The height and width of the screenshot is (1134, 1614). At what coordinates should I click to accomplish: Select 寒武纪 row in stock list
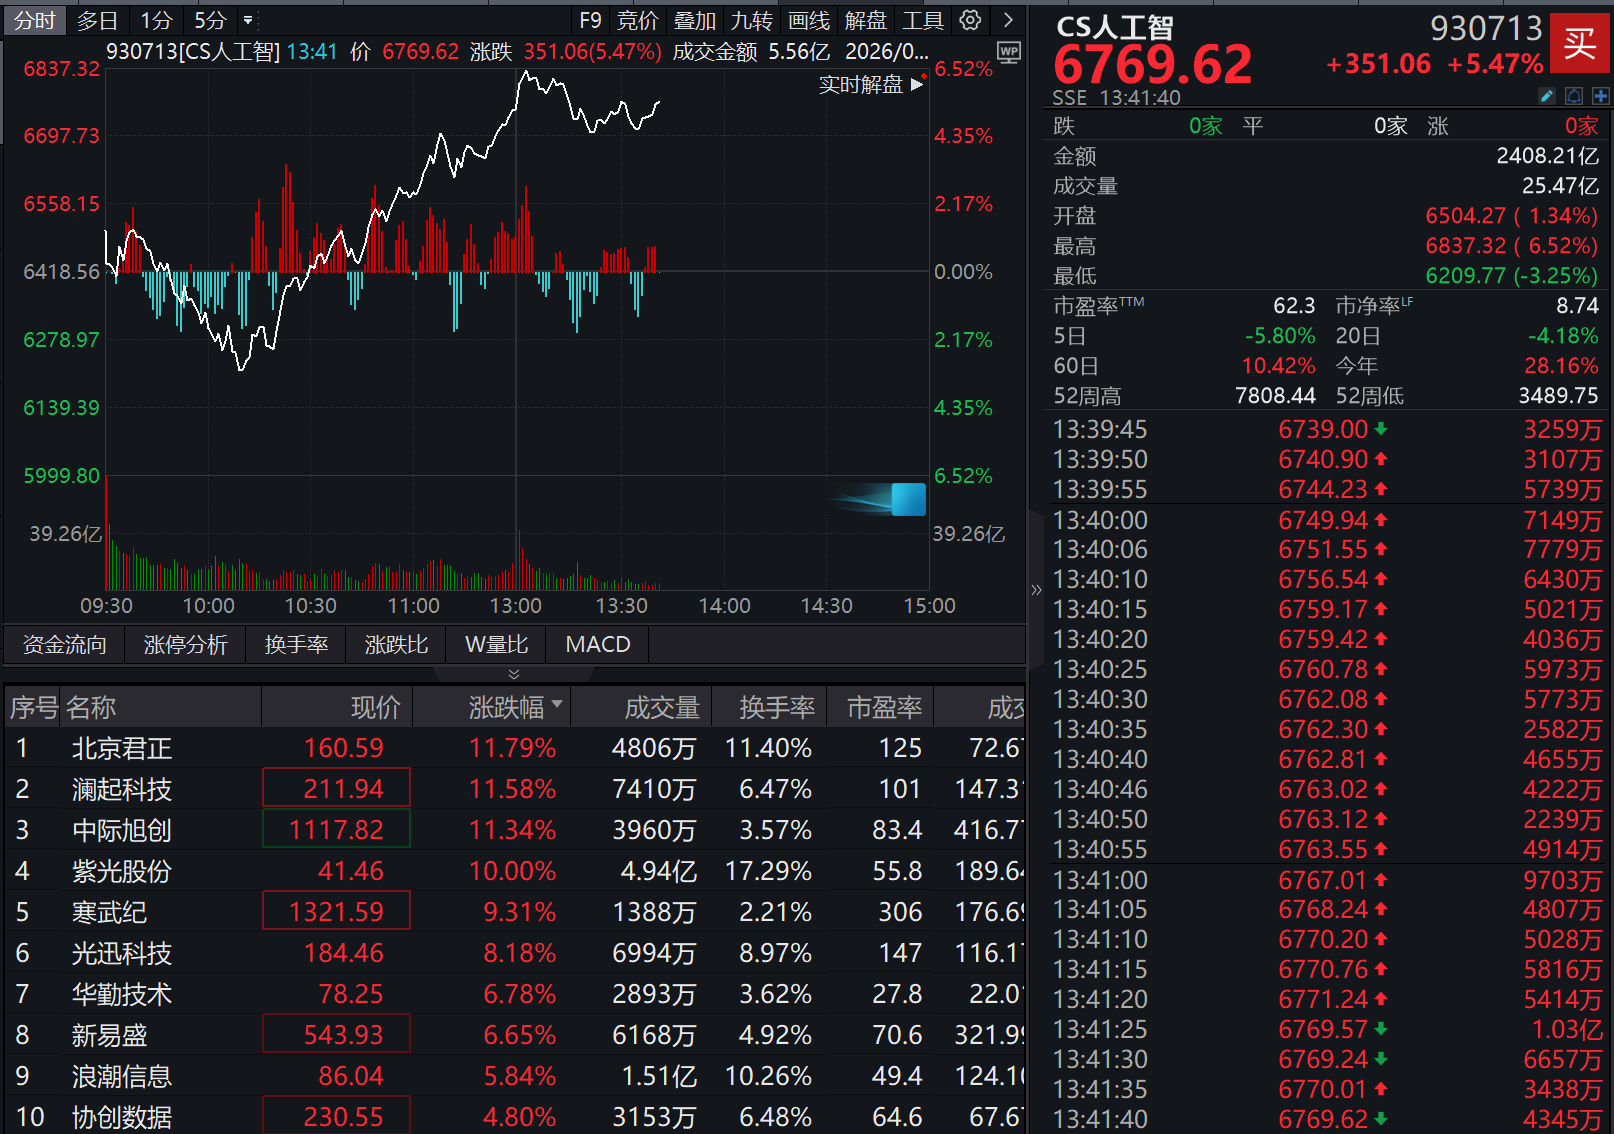514,912
